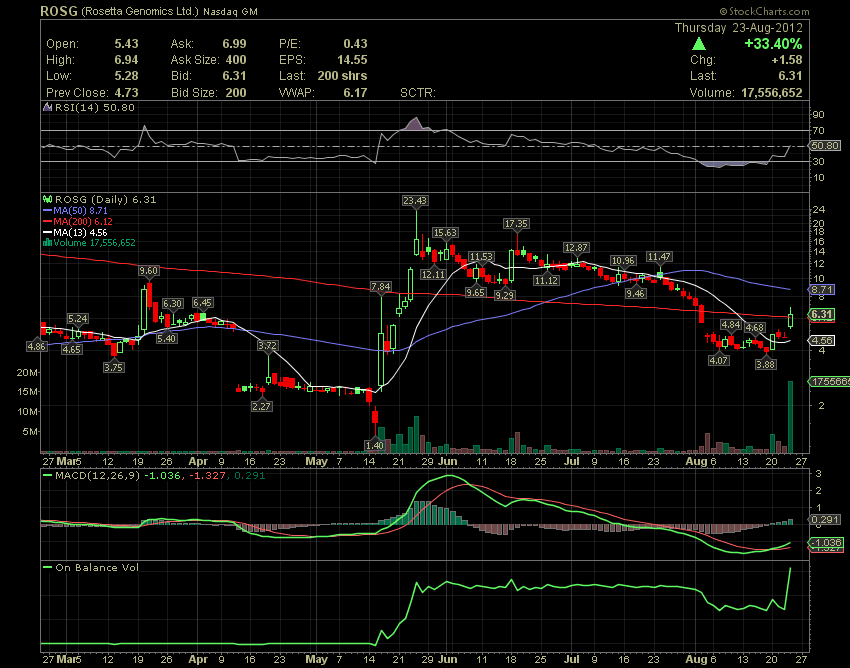Click the SCTR label
The height and width of the screenshot is (668, 850).
click(417, 93)
